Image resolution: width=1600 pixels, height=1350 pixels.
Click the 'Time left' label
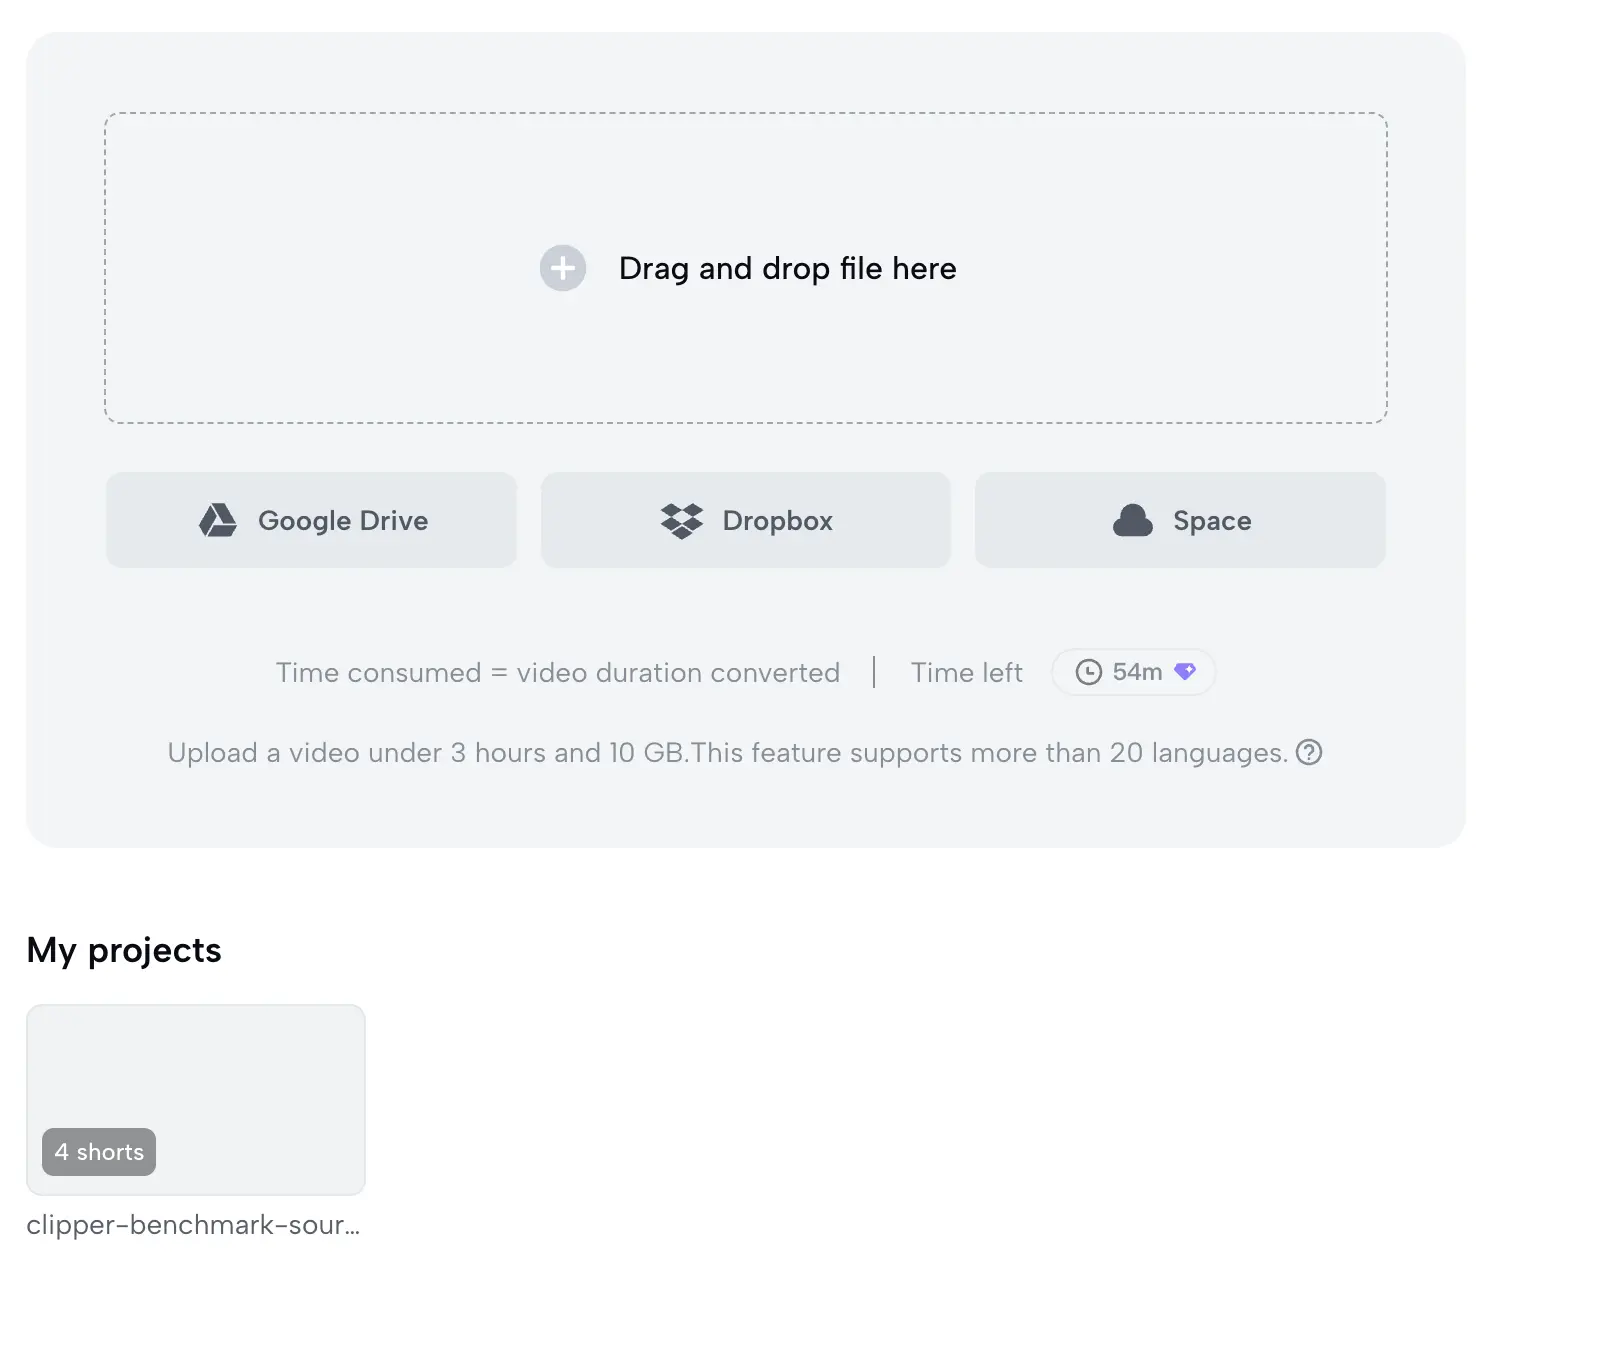tap(967, 673)
